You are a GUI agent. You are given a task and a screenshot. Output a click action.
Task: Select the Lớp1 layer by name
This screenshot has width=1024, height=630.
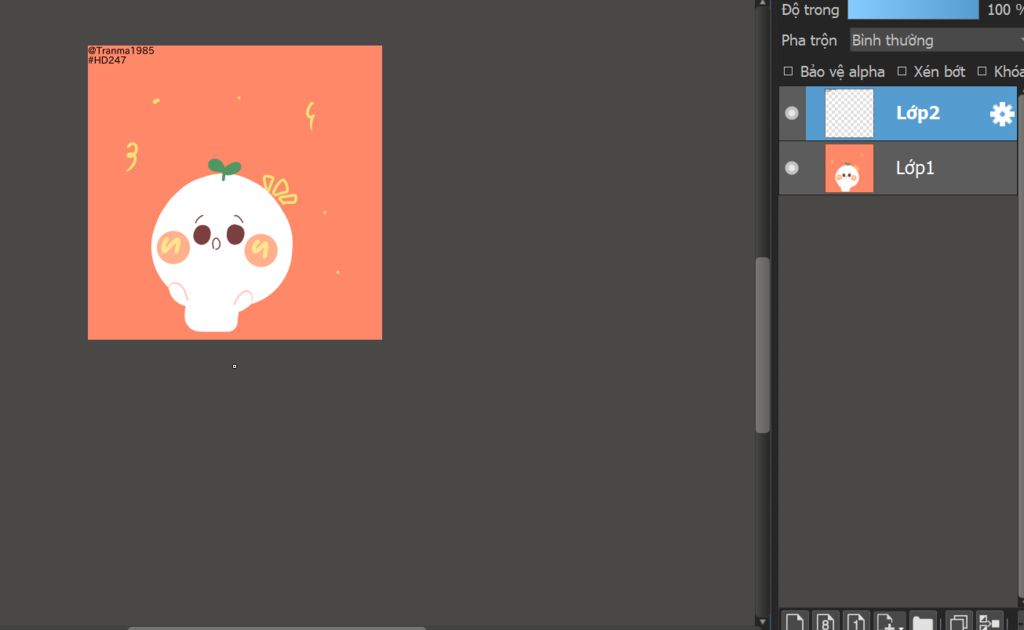[914, 168]
